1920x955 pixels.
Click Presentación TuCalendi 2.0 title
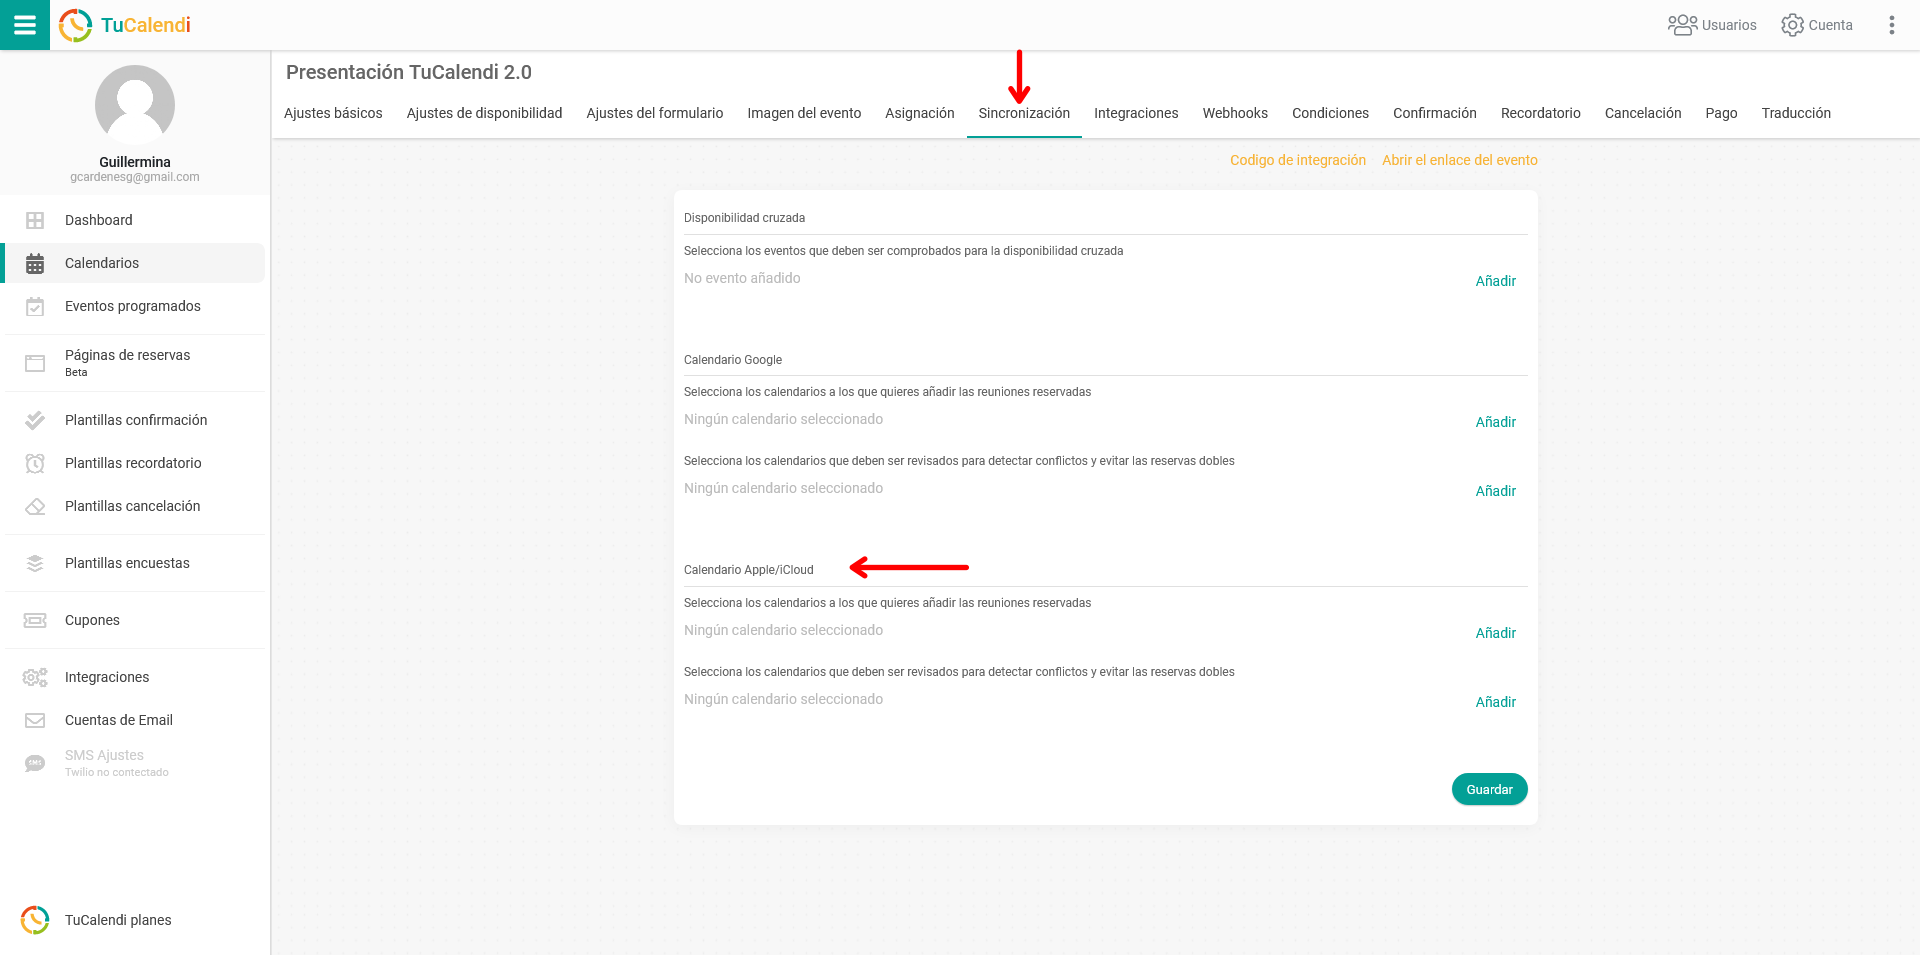click(x=409, y=72)
